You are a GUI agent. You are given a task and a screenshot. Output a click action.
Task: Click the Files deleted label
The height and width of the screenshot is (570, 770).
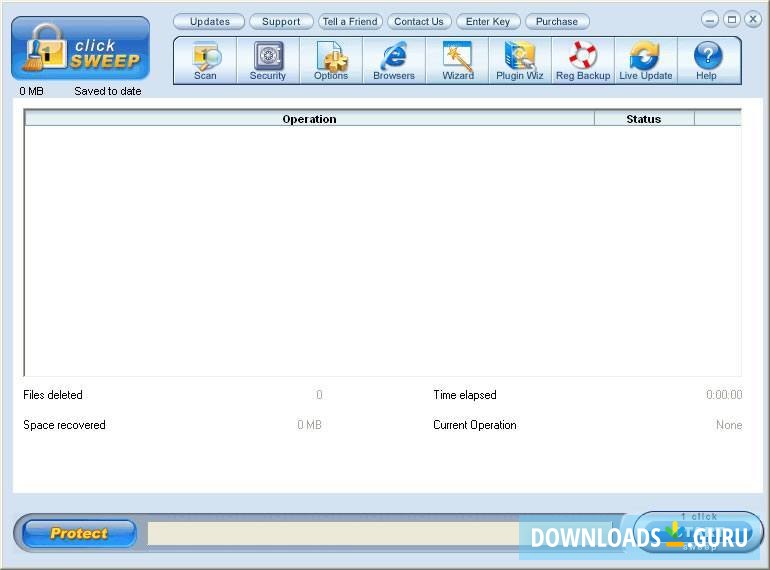click(53, 395)
